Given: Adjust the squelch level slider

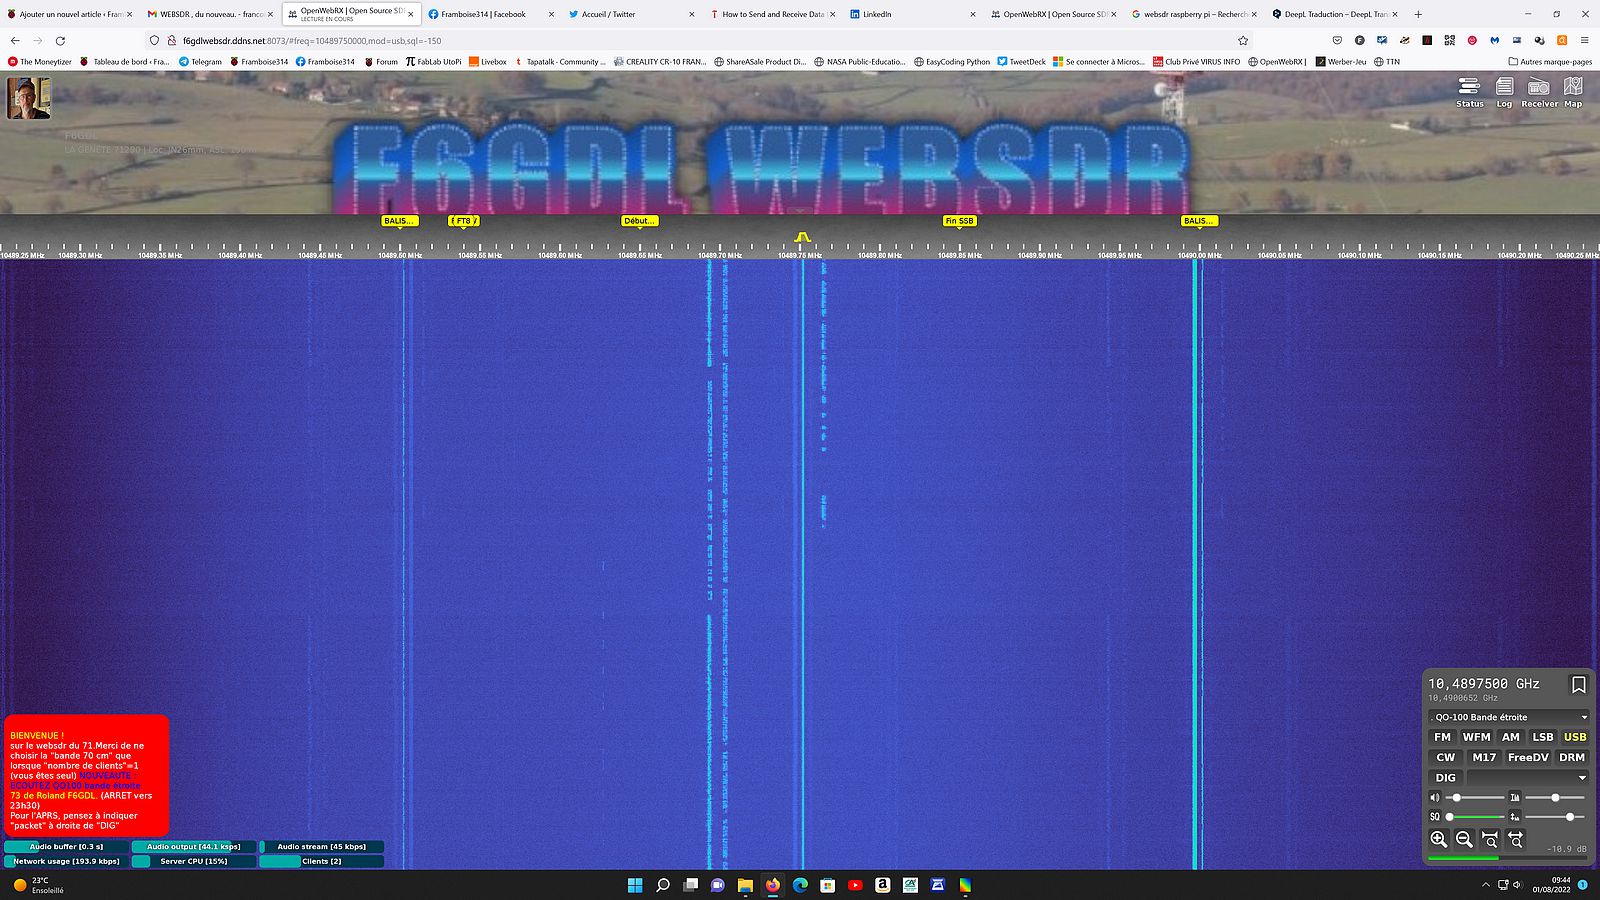Looking at the screenshot, I should coord(1475,816).
